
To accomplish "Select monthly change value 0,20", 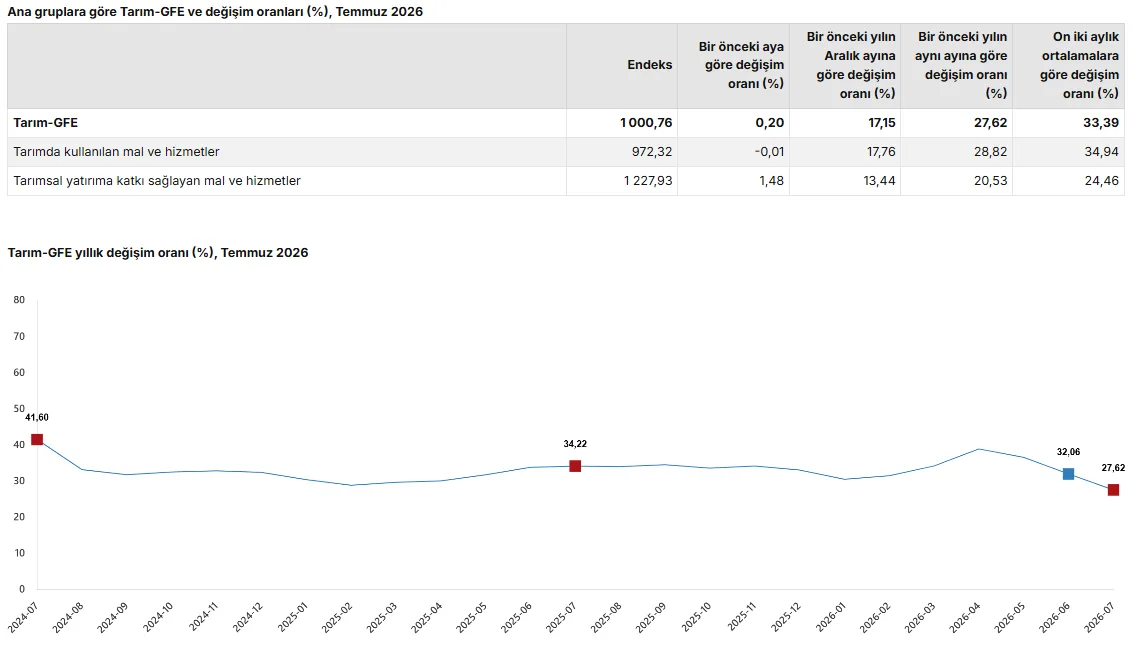I will [x=770, y=123].
